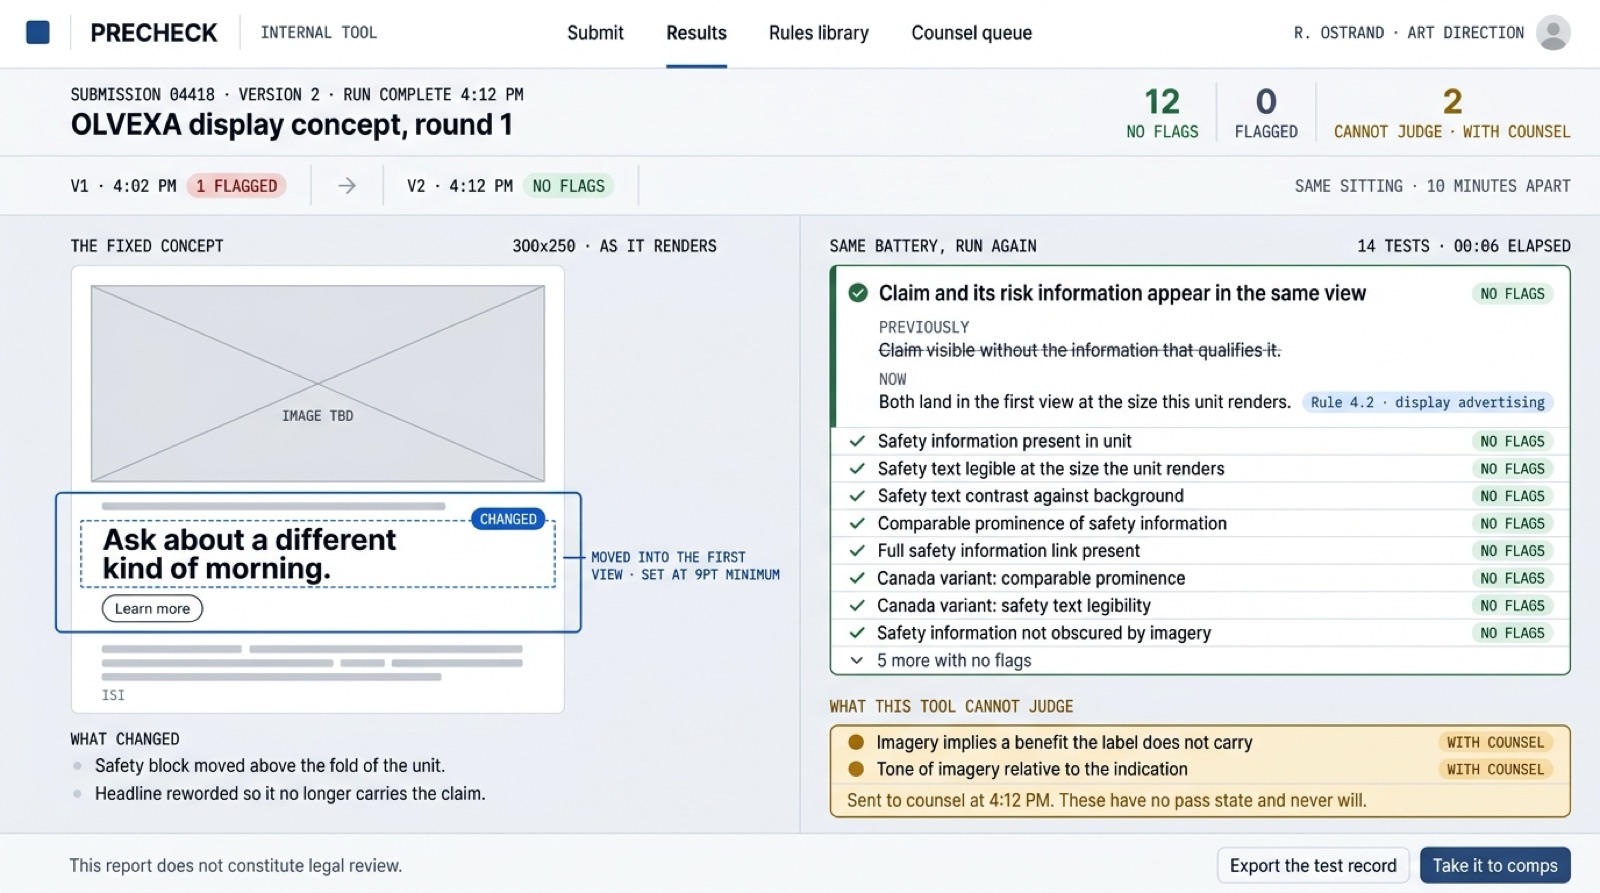
Task: Click the Learn more button in ad preview
Action: coord(152,608)
